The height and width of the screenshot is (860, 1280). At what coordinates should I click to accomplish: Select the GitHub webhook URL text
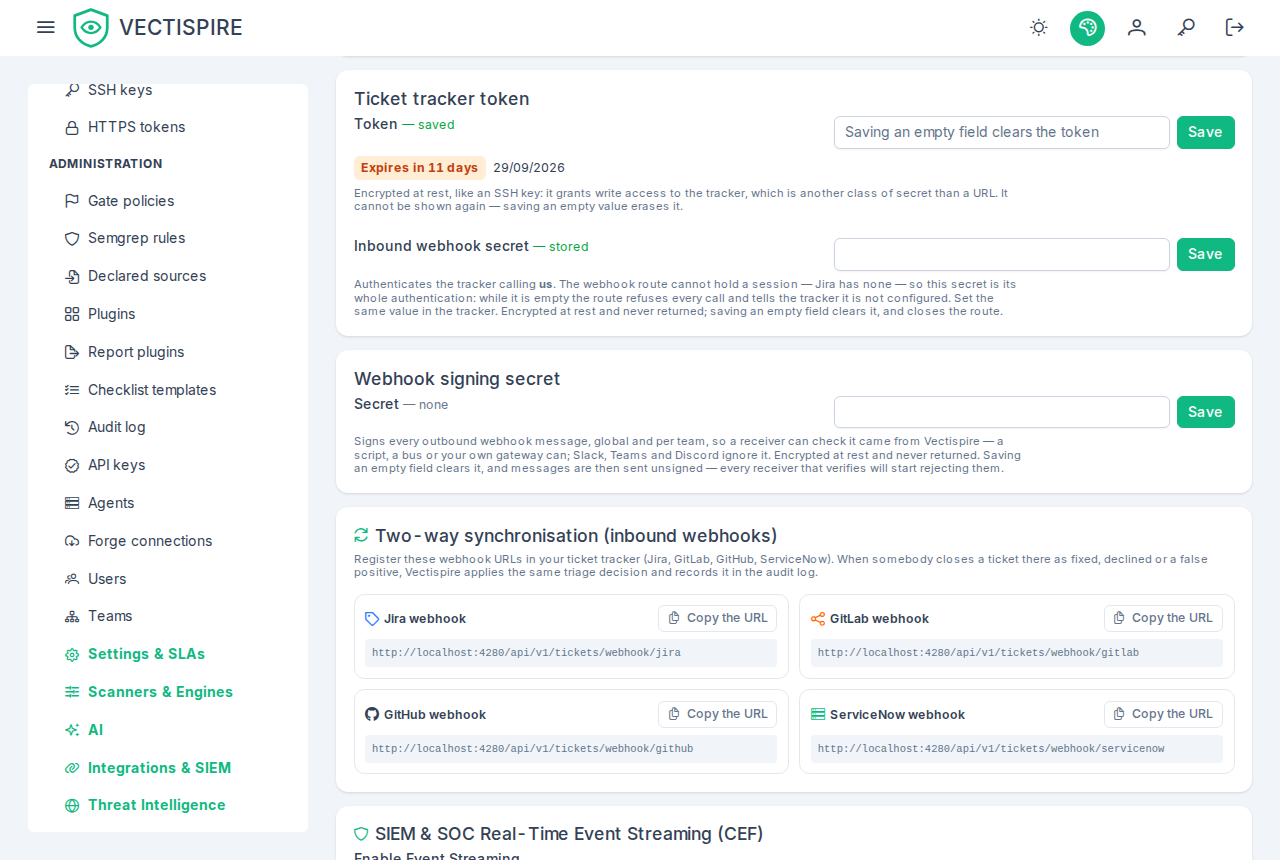coord(533,748)
